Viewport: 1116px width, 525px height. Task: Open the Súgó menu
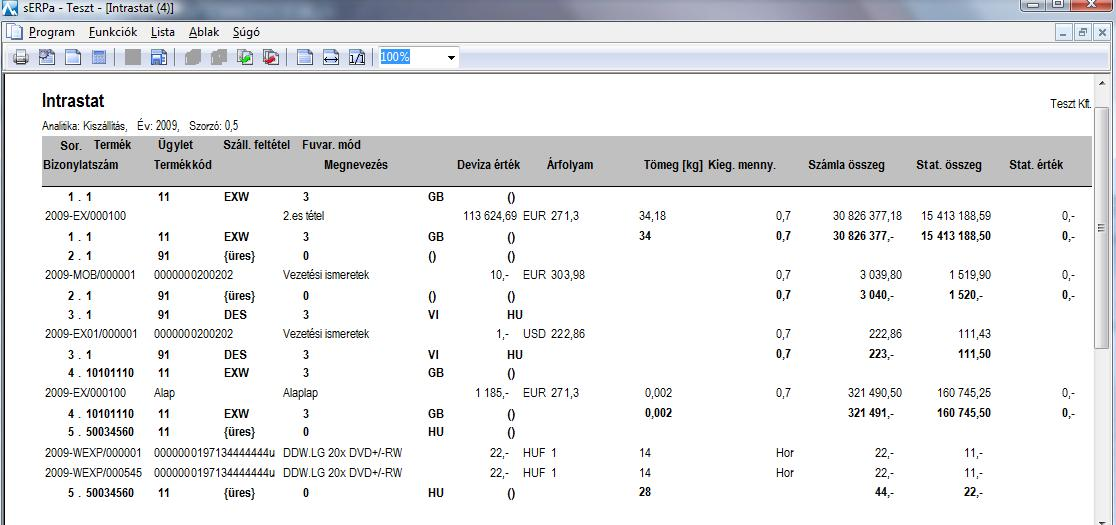pyautogui.click(x=246, y=32)
